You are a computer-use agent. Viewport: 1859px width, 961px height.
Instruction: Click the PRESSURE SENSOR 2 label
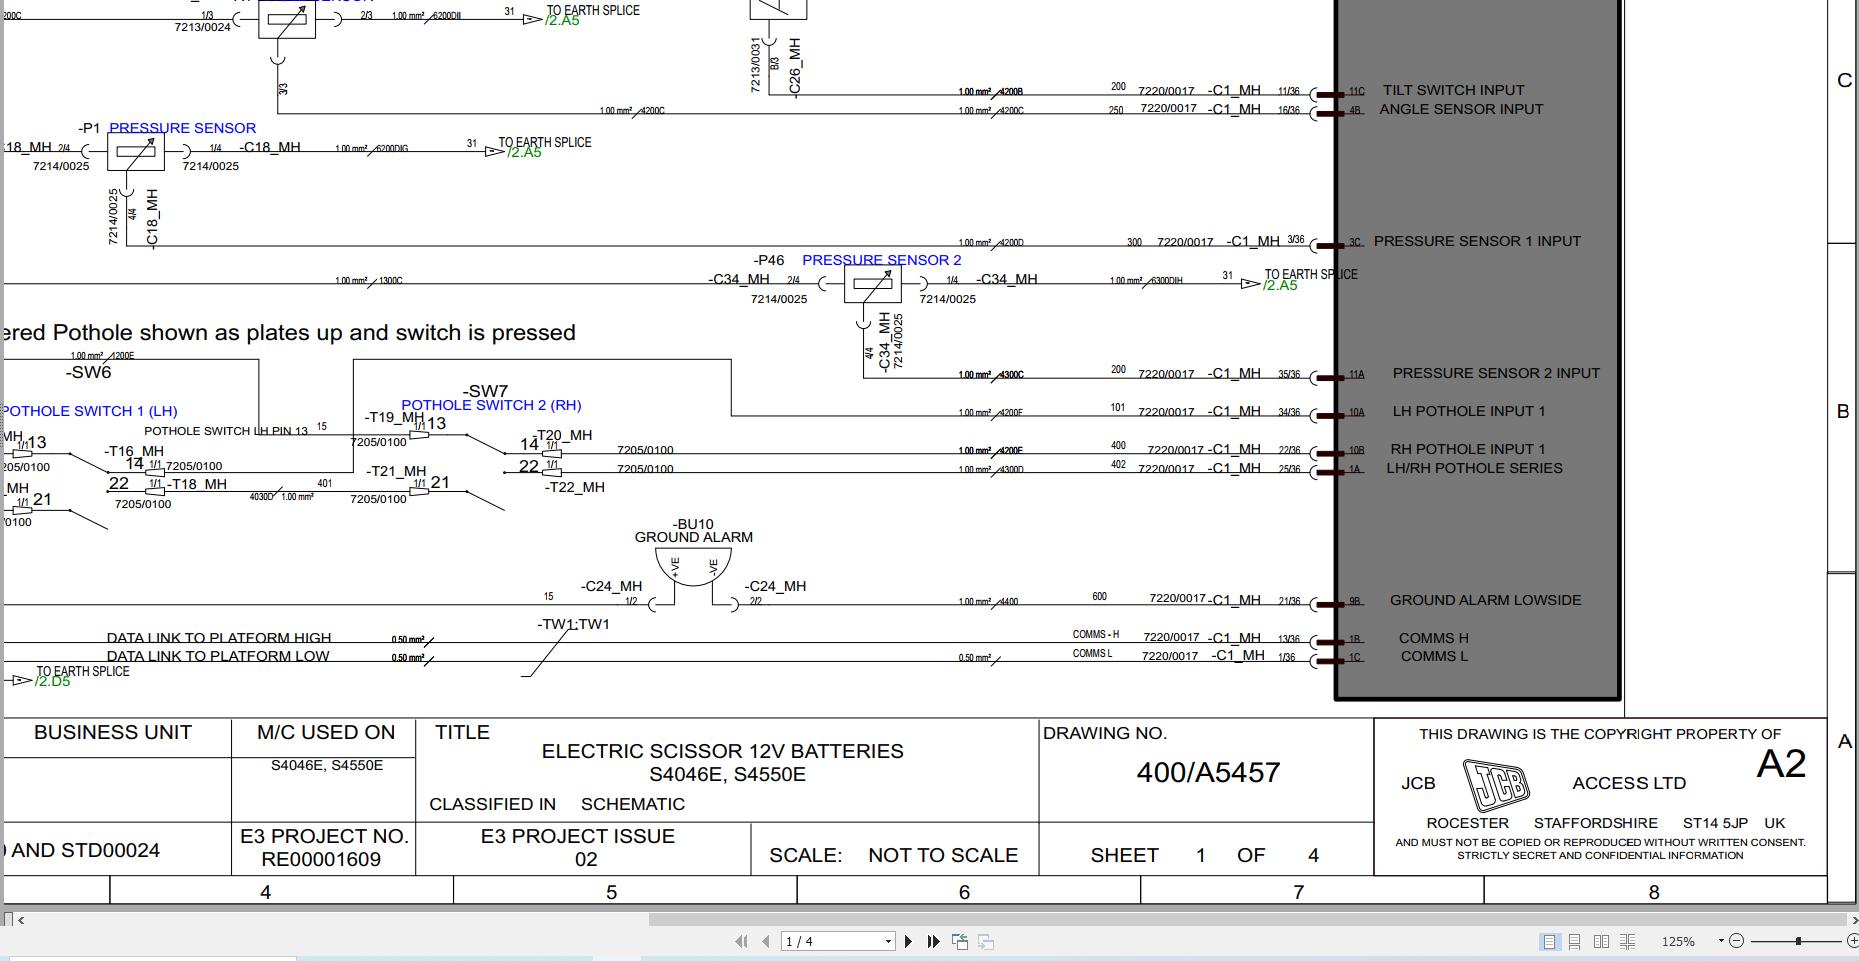881,260
